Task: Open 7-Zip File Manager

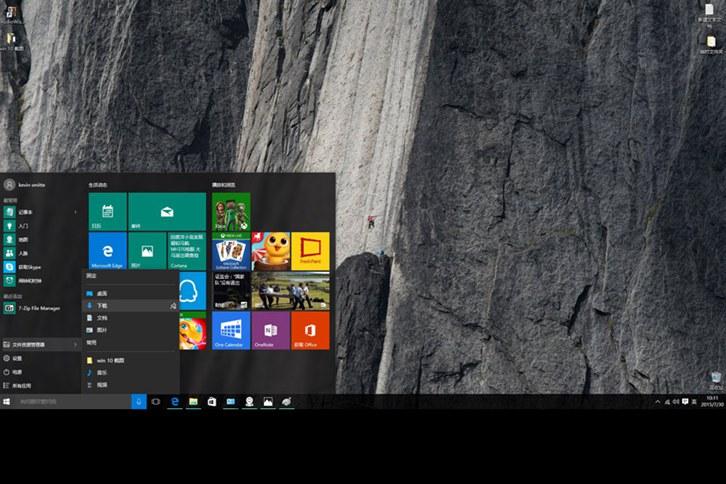Action: click(x=40, y=308)
